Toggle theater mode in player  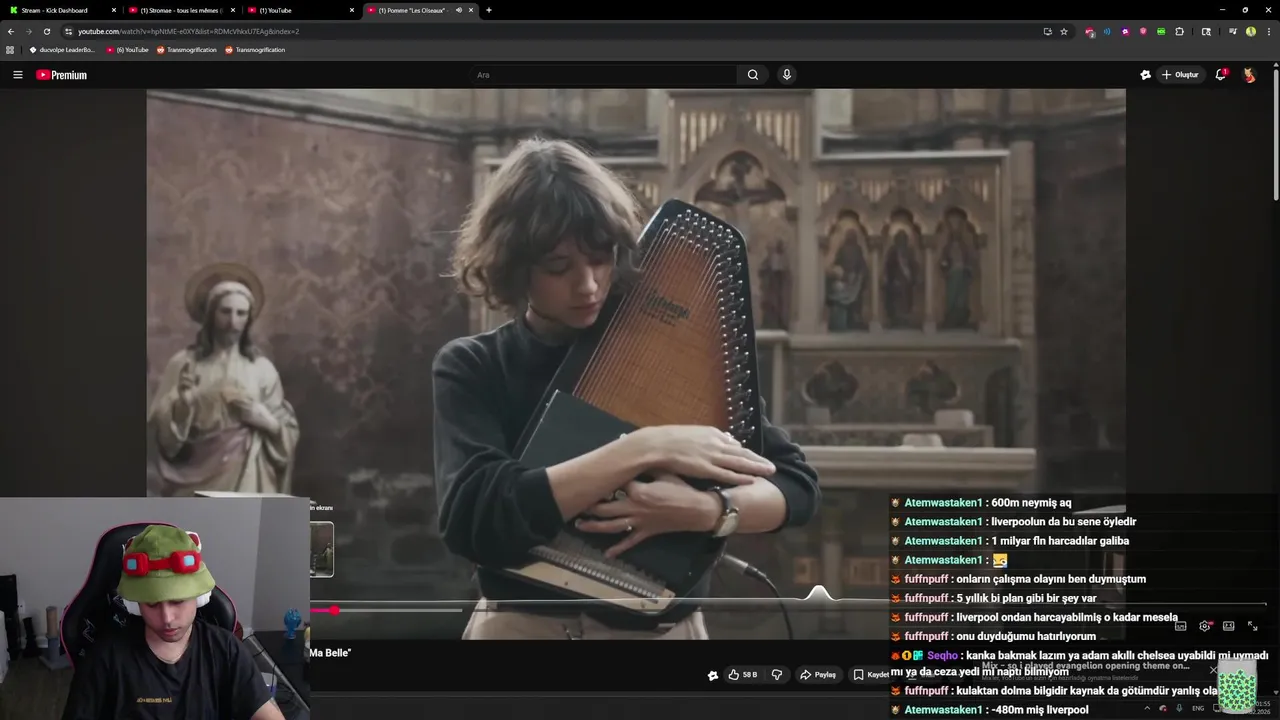coord(1228,626)
